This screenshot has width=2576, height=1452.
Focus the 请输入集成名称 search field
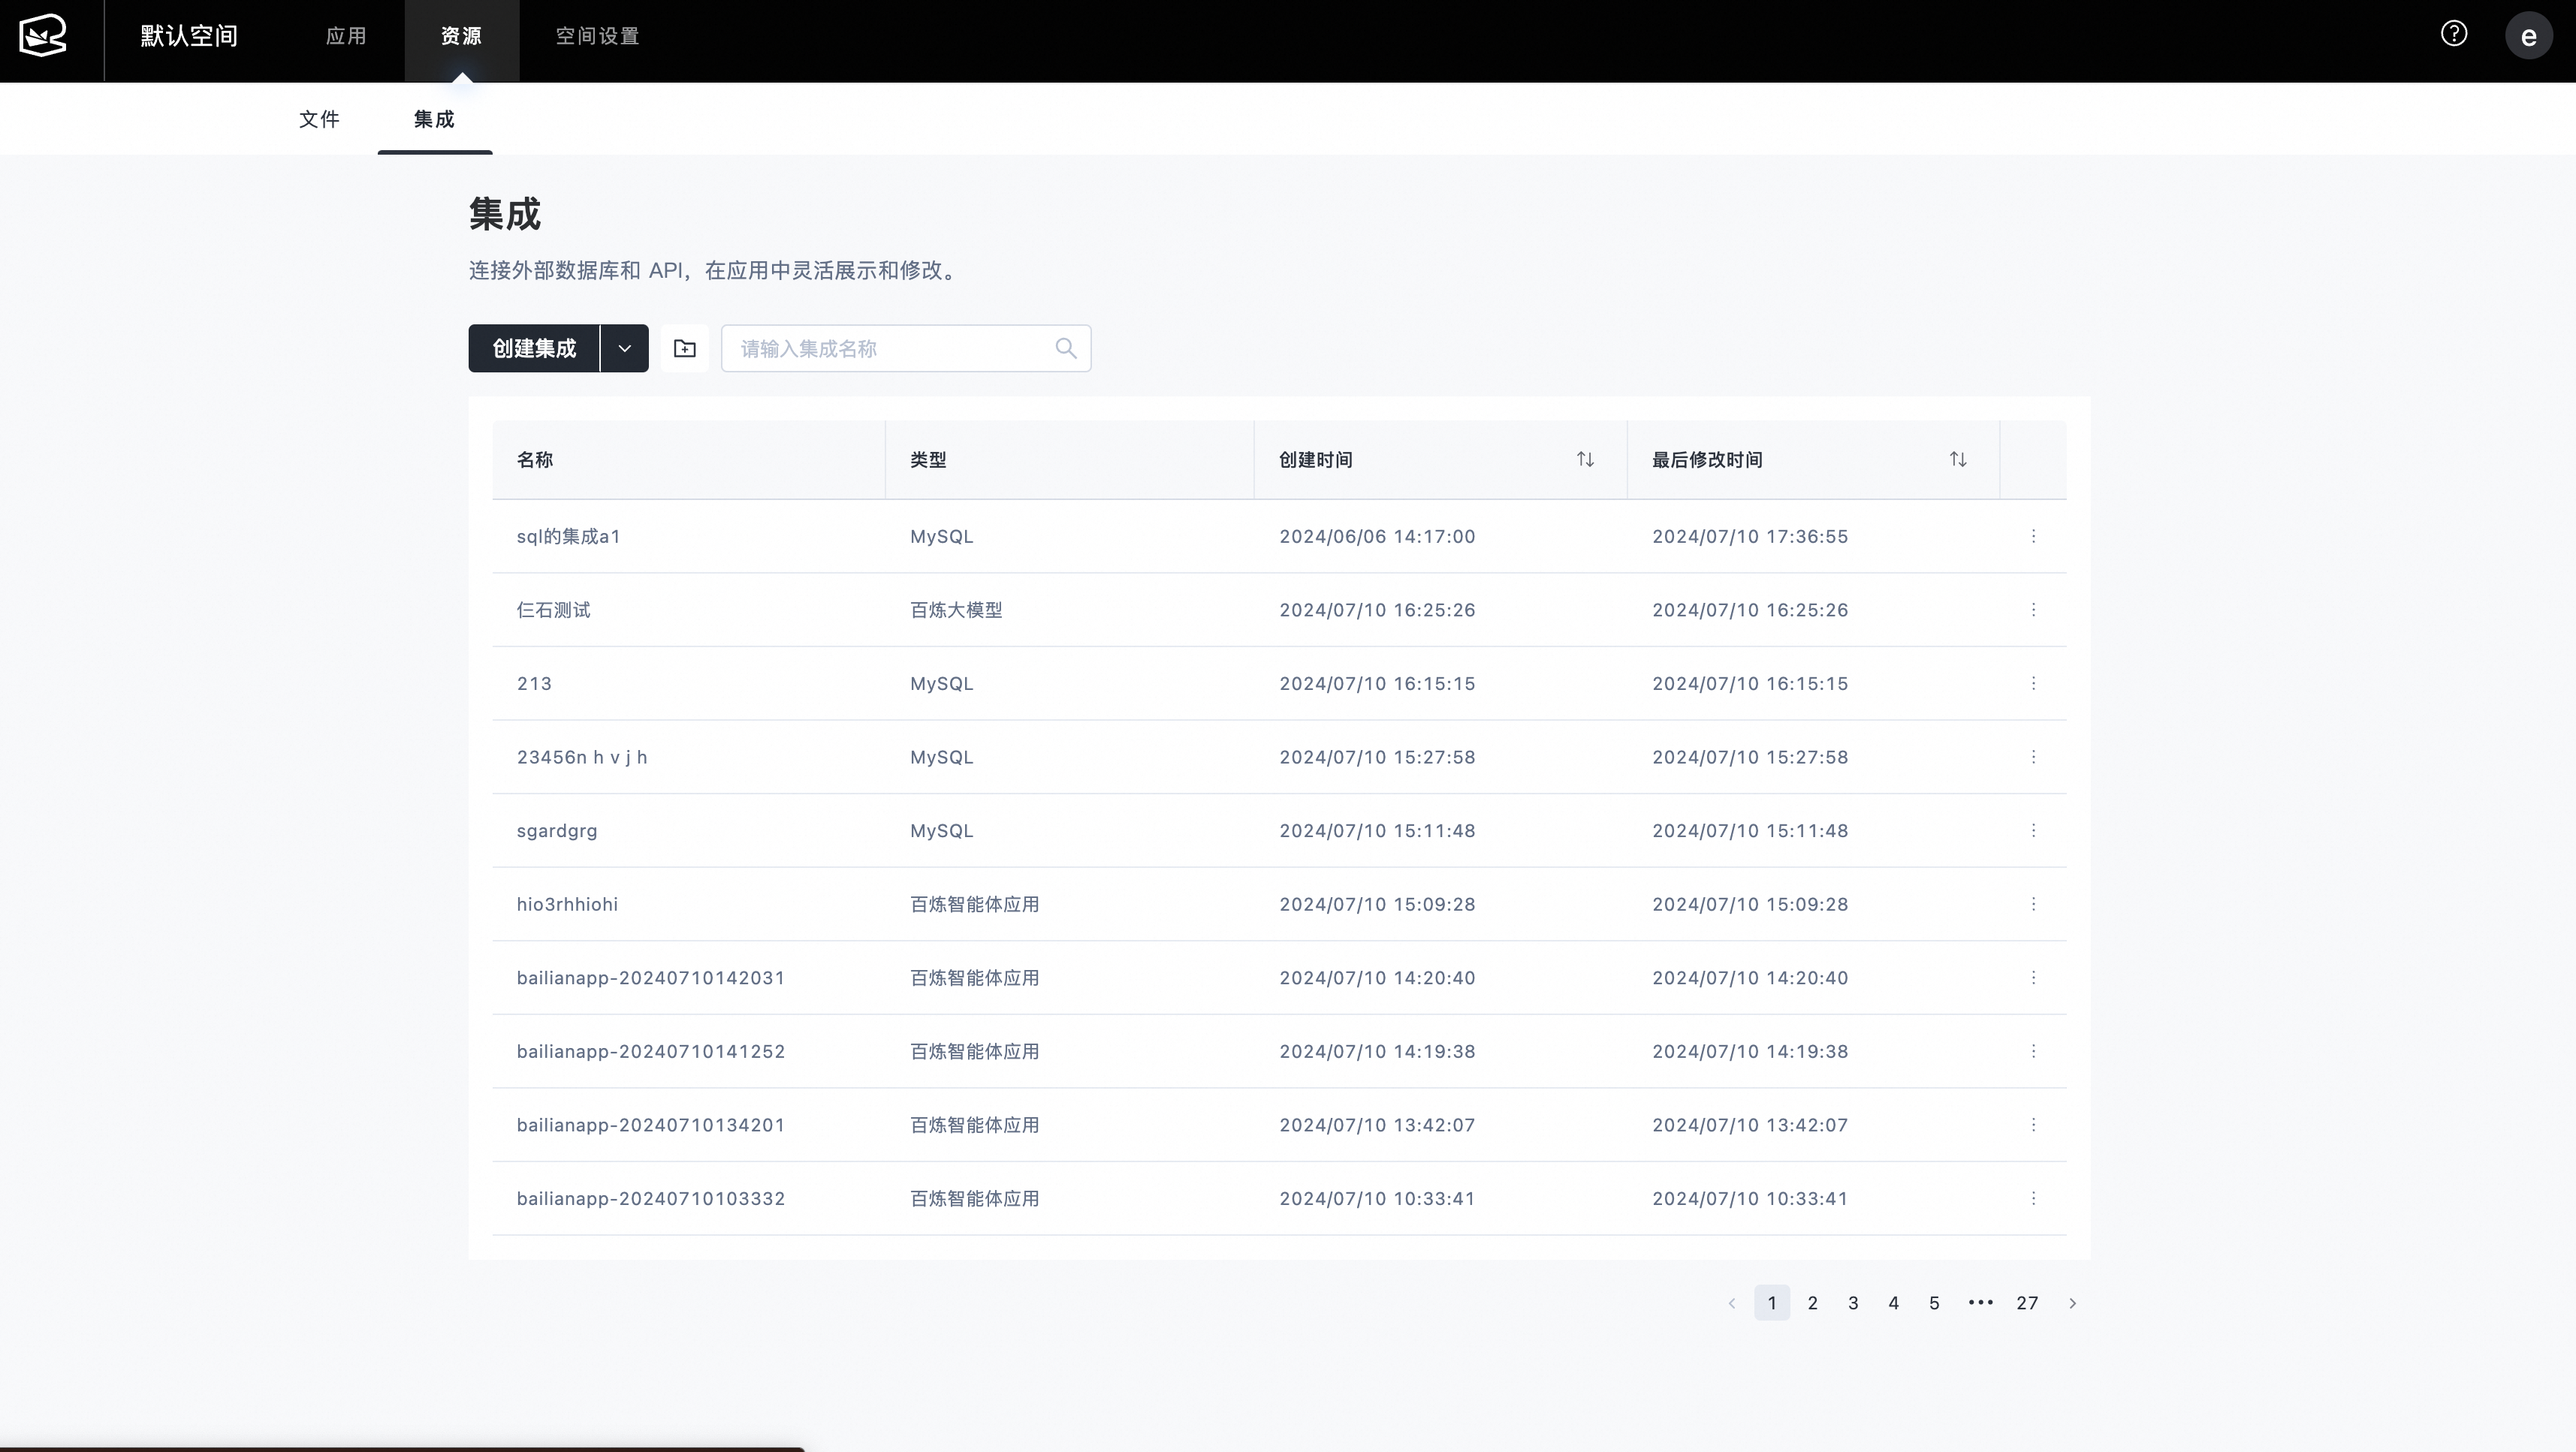coord(906,348)
